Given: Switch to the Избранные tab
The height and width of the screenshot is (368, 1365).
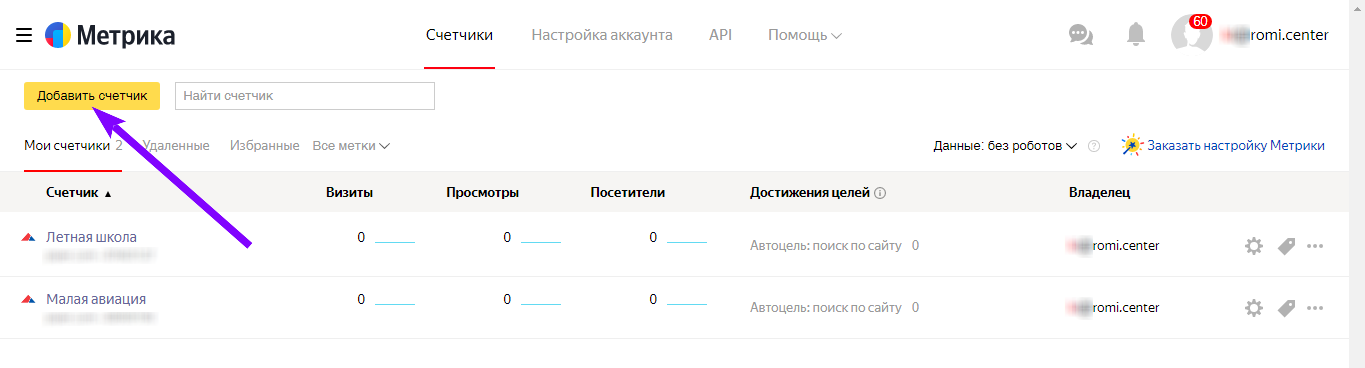Looking at the screenshot, I should pyautogui.click(x=264, y=146).
